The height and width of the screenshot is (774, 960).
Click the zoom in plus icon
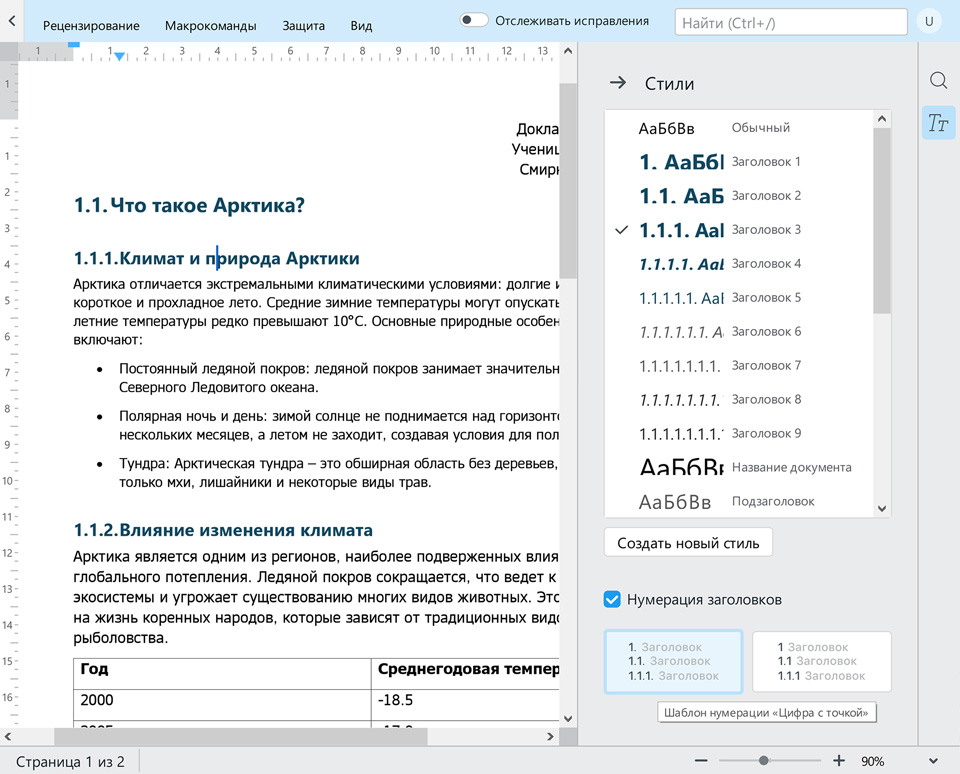(x=838, y=761)
